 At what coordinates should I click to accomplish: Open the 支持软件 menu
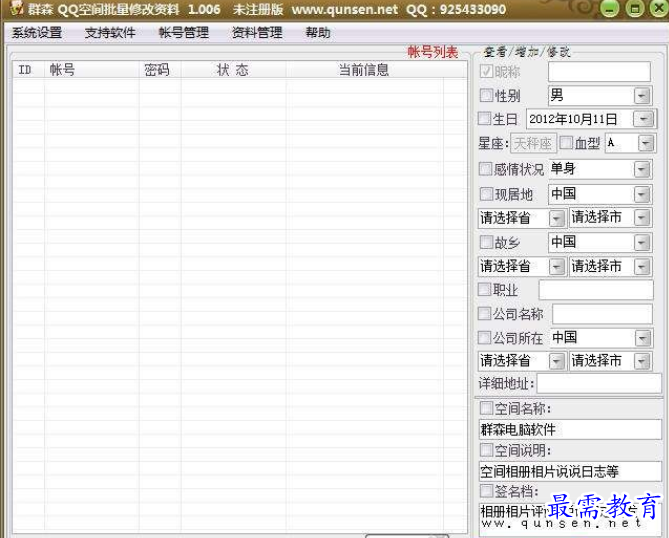[110, 32]
